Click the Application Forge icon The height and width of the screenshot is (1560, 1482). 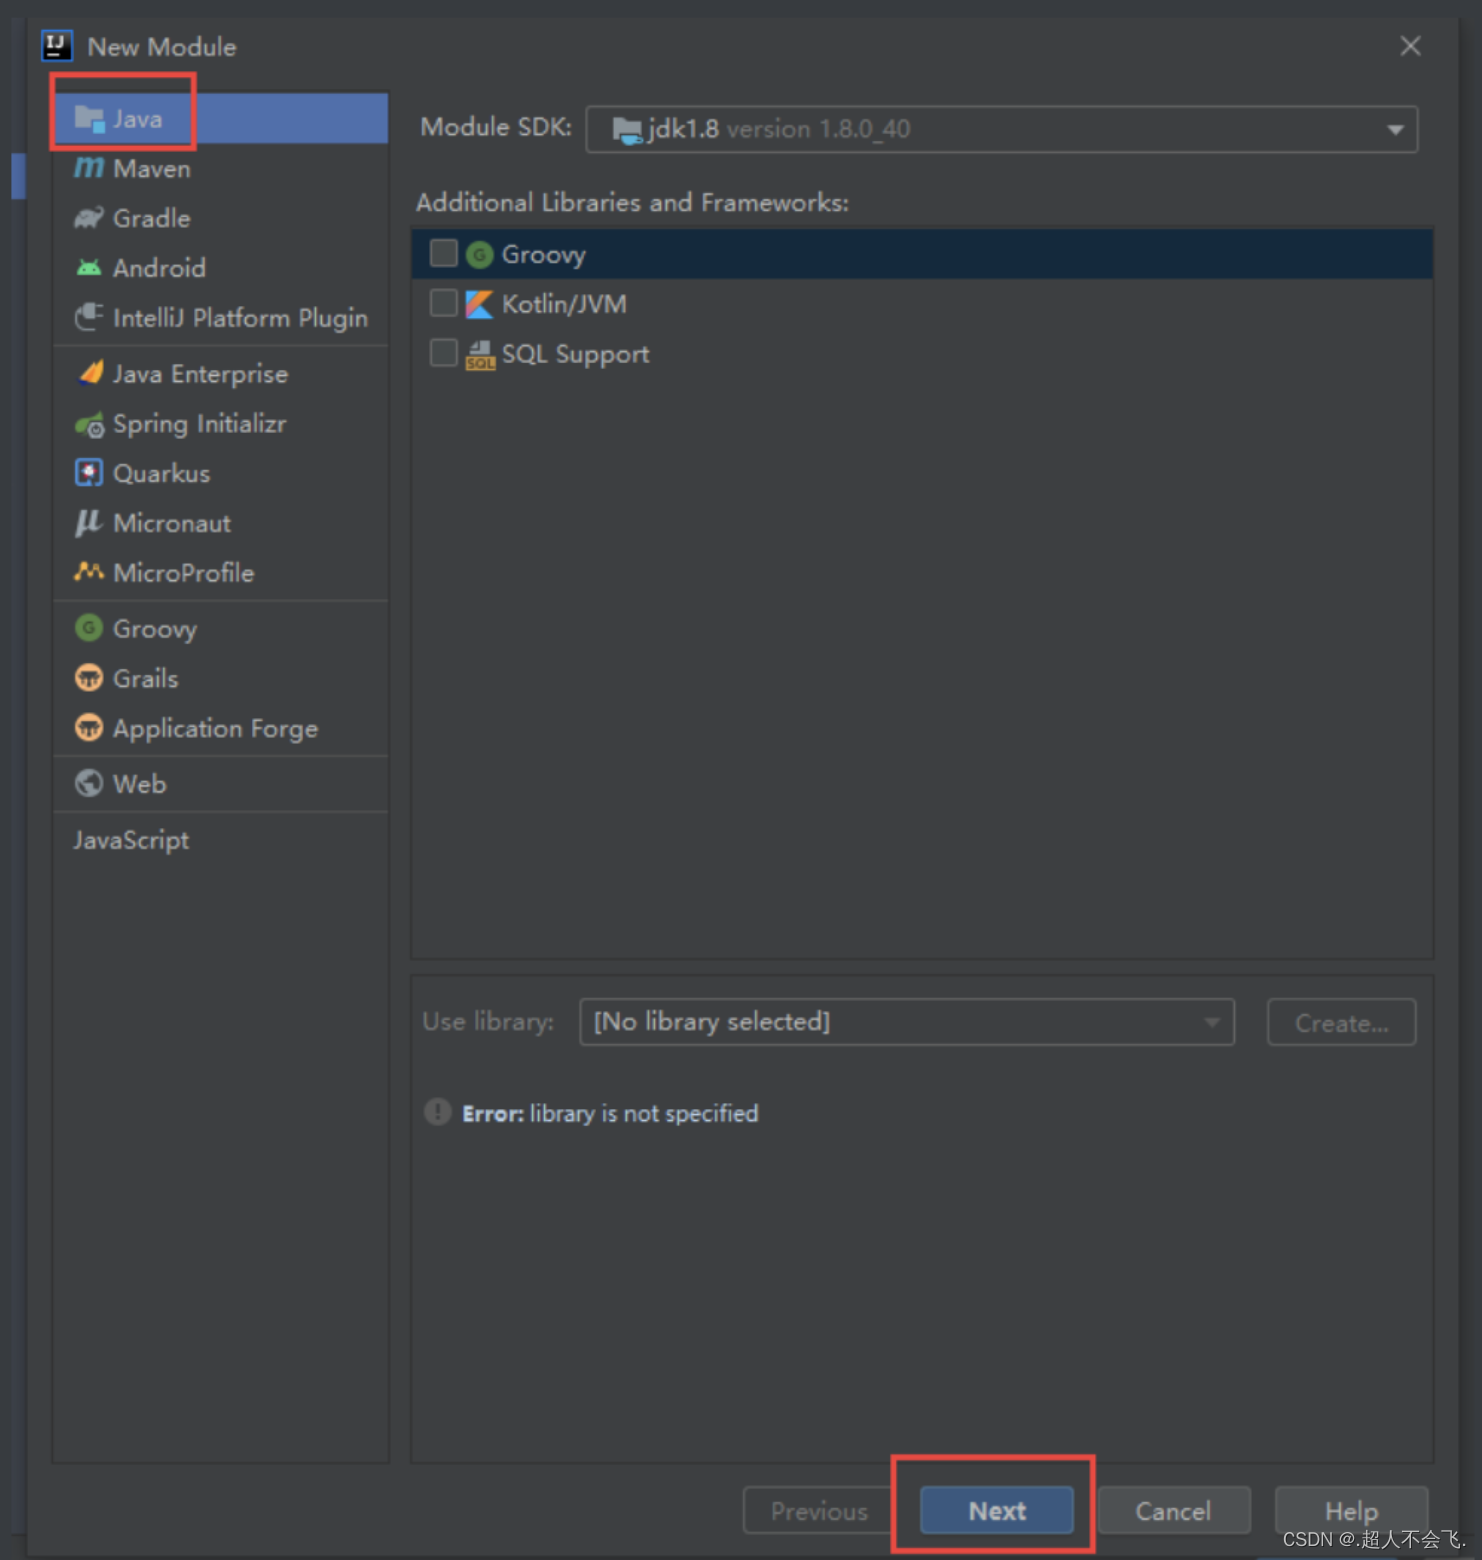click(89, 728)
